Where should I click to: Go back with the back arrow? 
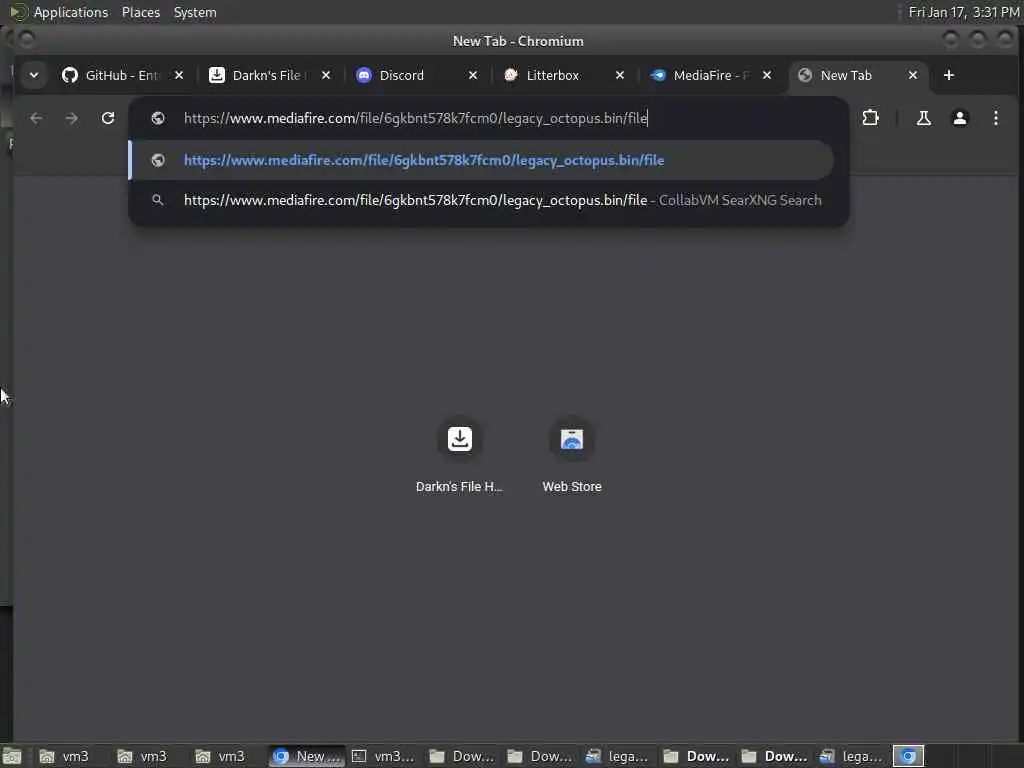36,118
